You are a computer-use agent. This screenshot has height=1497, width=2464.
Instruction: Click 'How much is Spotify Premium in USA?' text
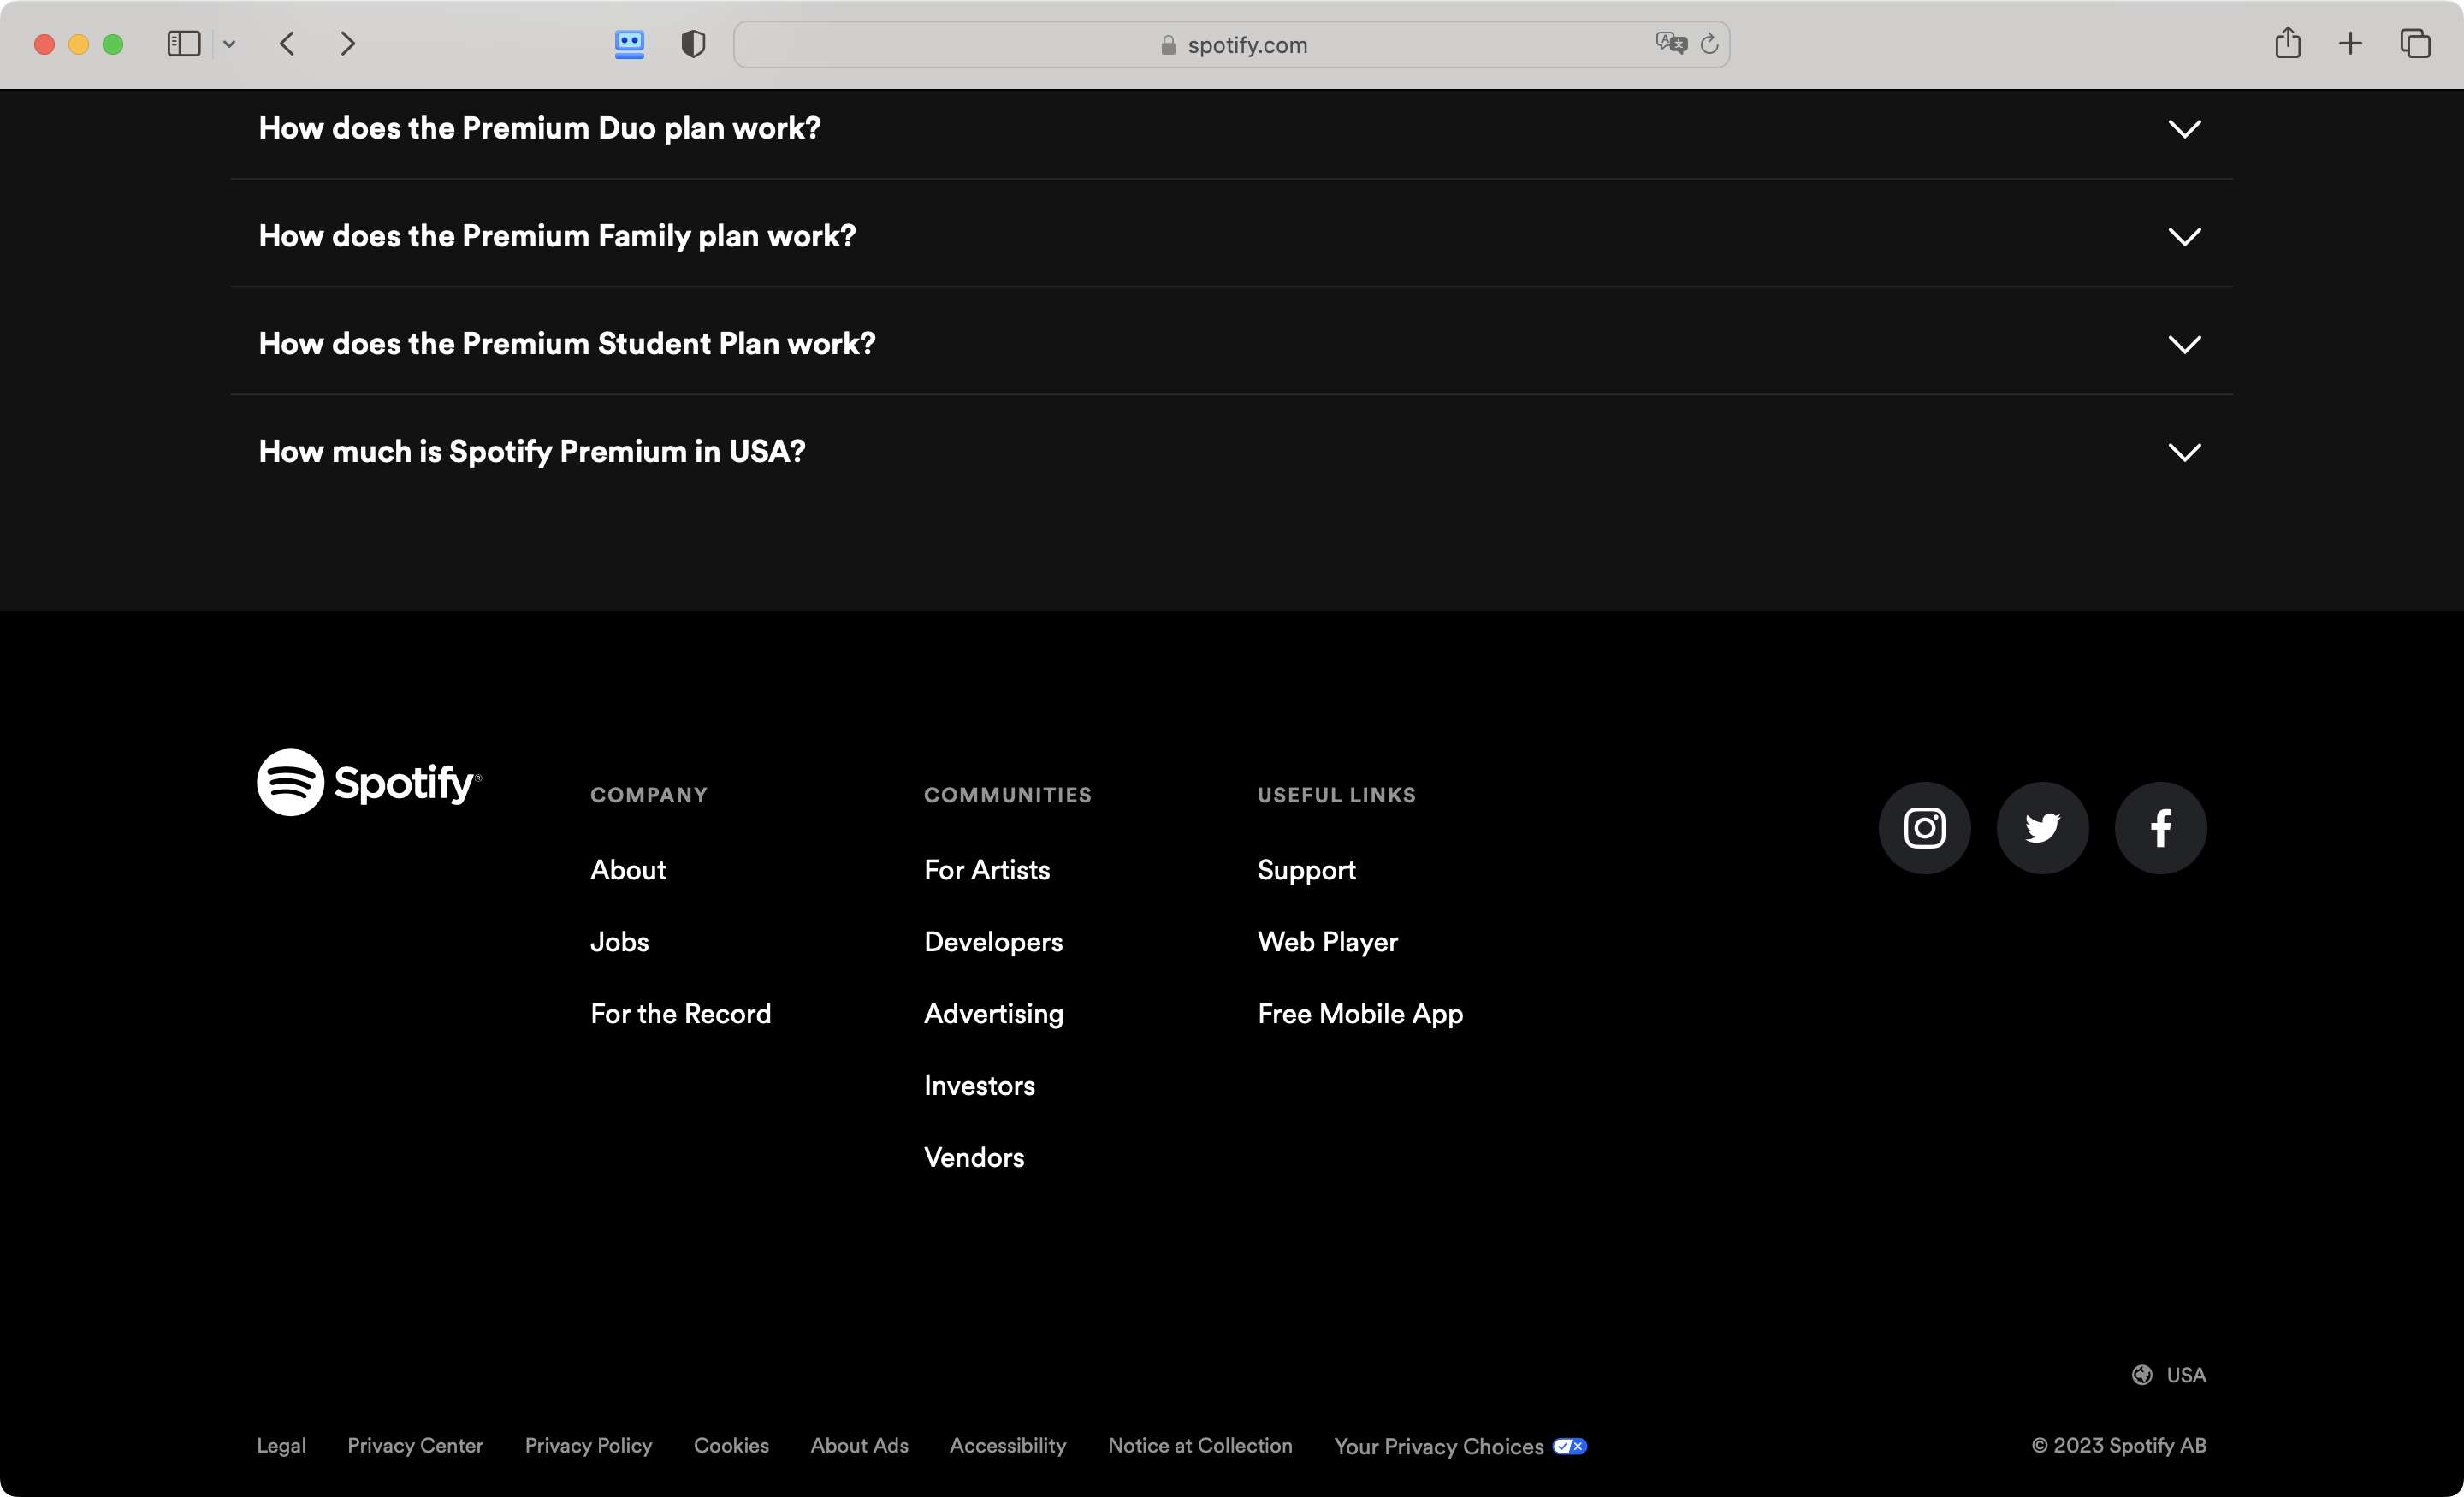click(532, 451)
